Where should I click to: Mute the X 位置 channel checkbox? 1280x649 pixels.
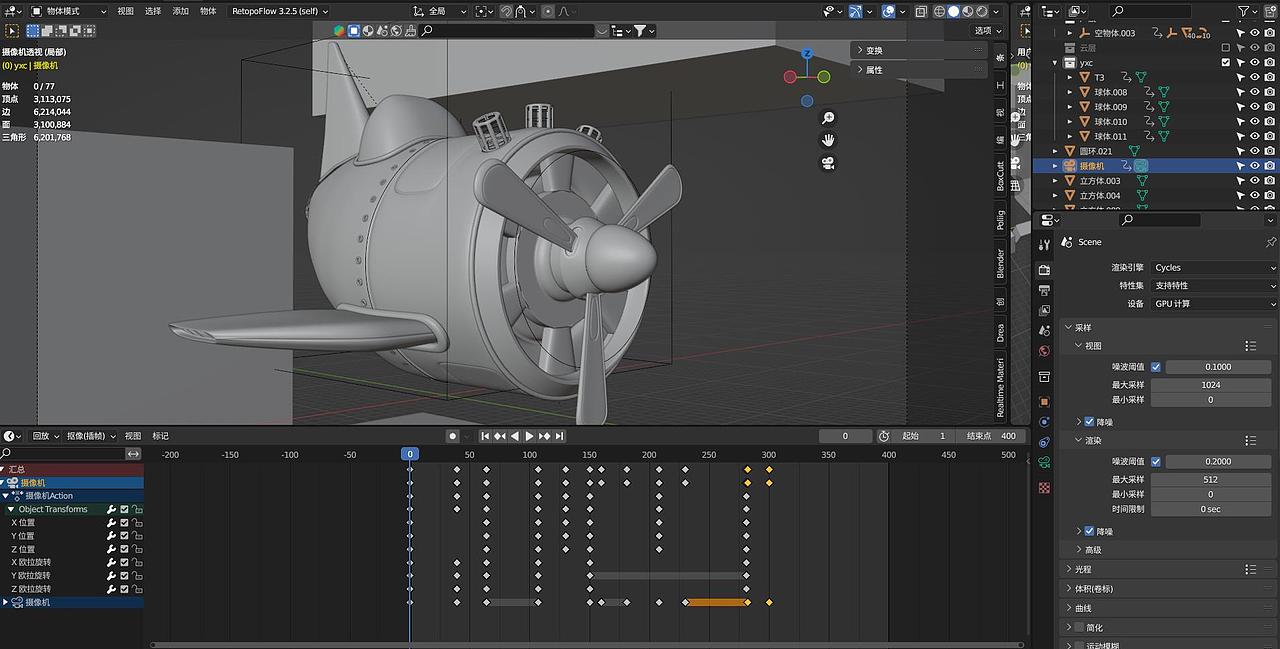click(125, 522)
